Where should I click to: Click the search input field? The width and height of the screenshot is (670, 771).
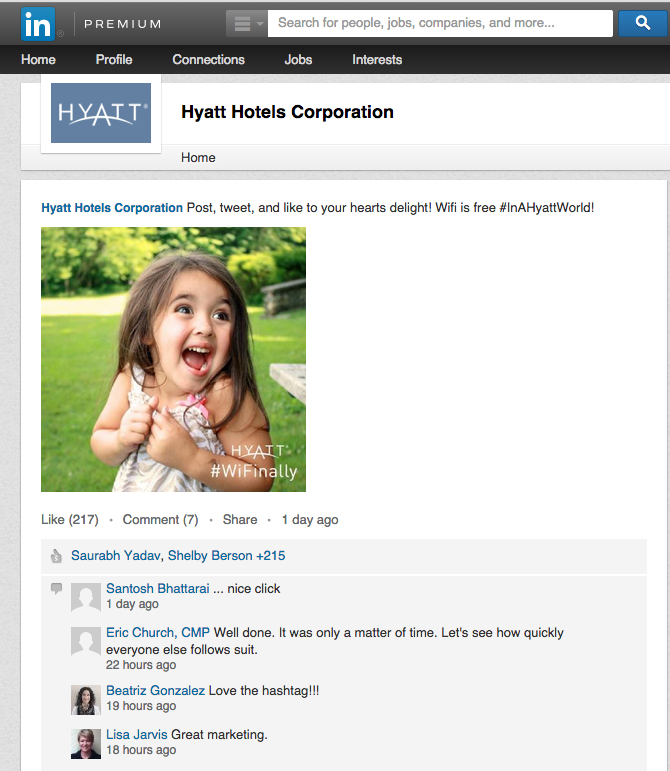coord(440,23)
